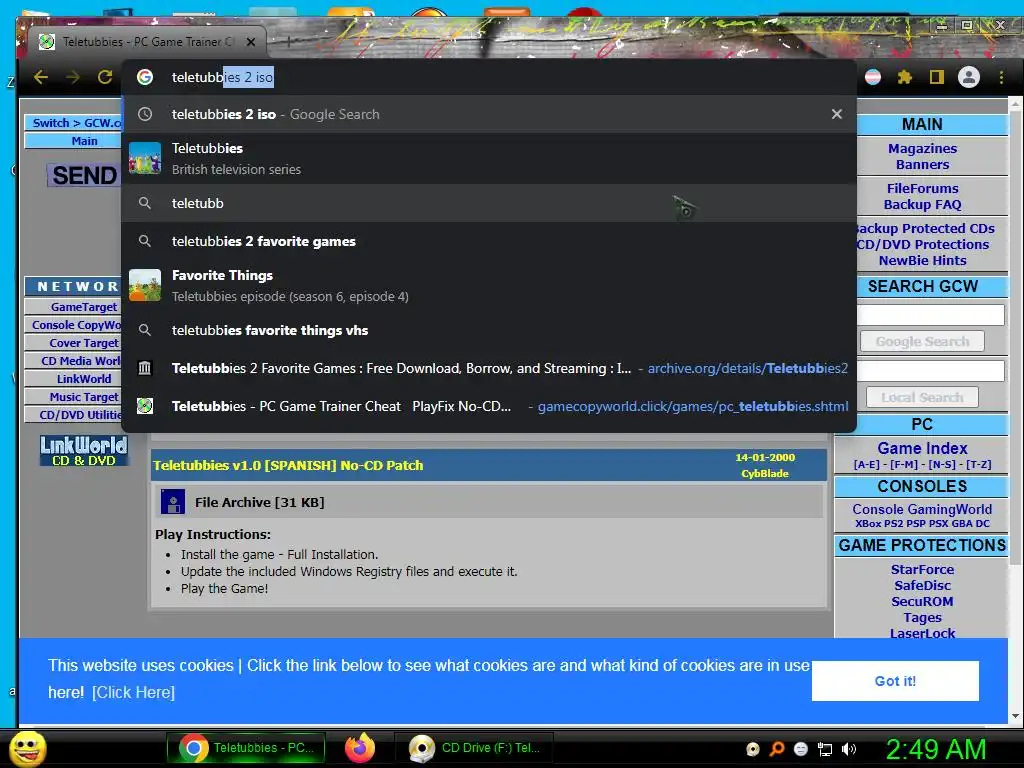Screen dimensions: 1024x768
Task: Open the GameTarget network link
Action: pyautogui.click(x=84, y=307)
